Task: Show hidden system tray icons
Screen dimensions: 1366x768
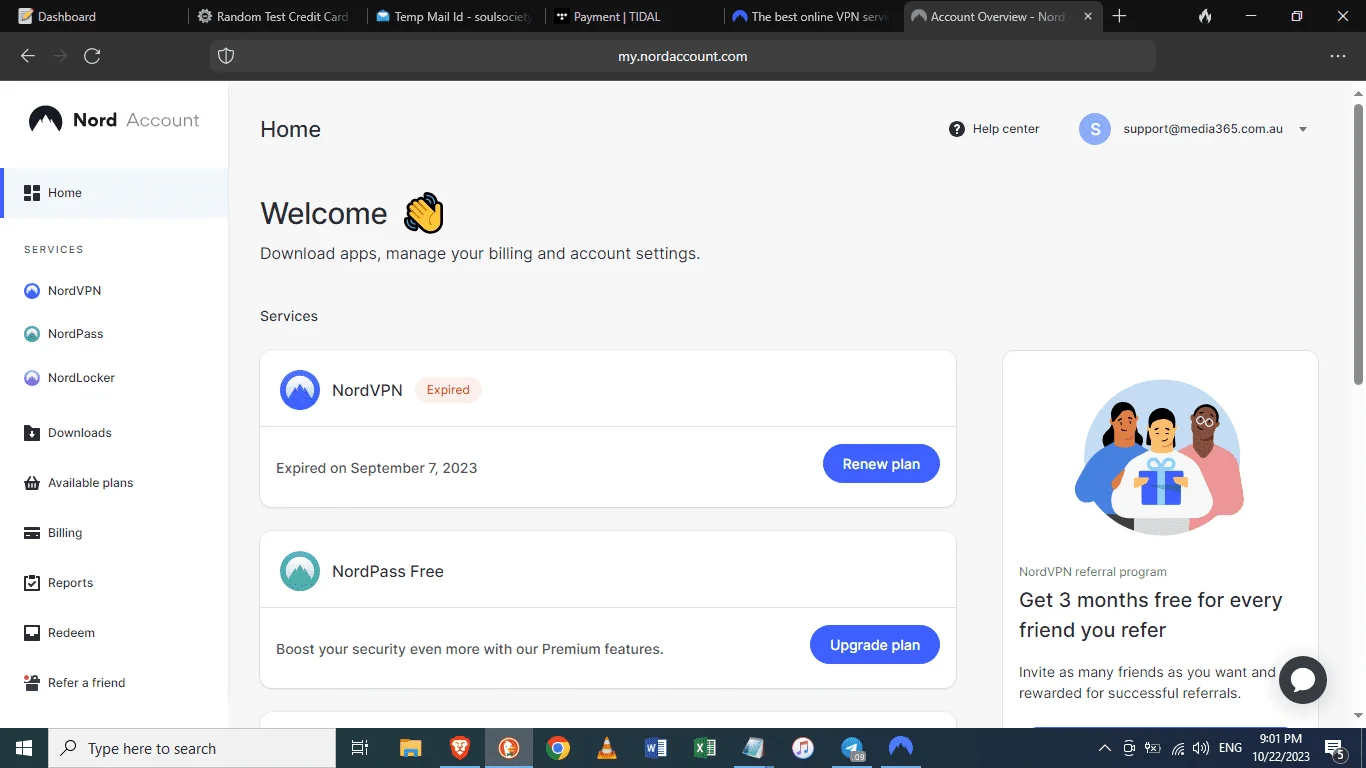Action: point(1105,748)
